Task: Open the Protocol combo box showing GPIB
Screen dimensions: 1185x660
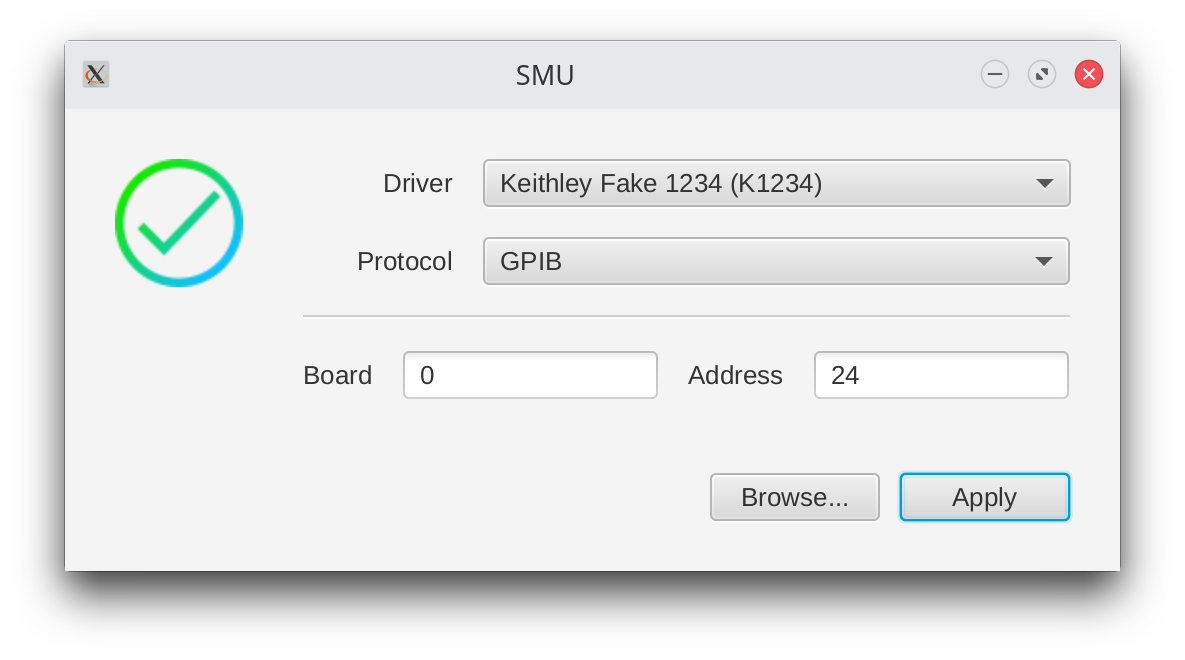Action: point(760,261)
